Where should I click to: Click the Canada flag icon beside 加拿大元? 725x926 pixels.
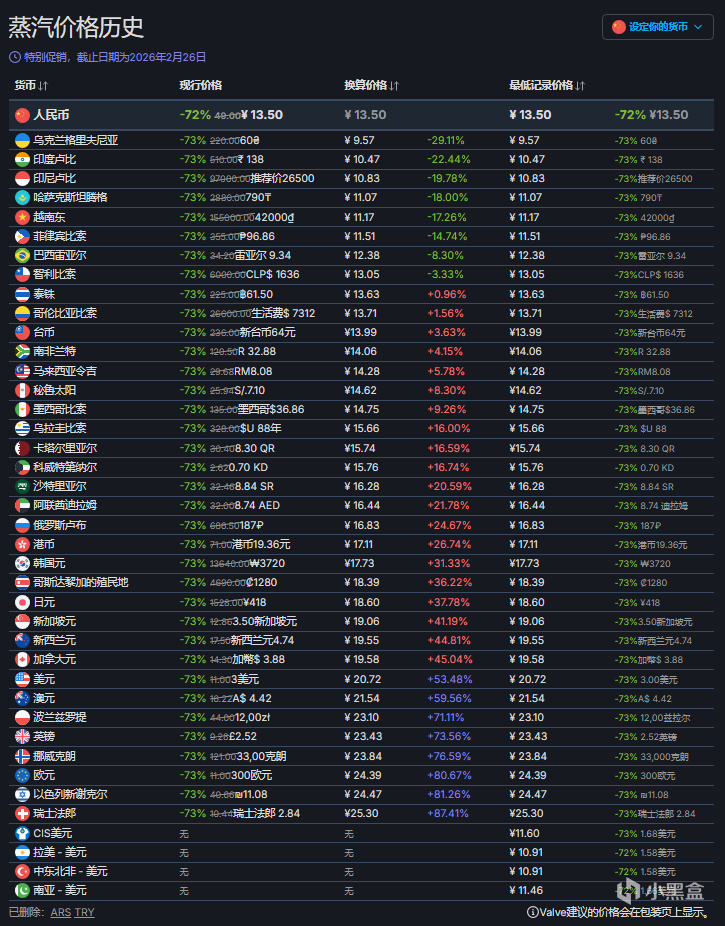point(22,659)
